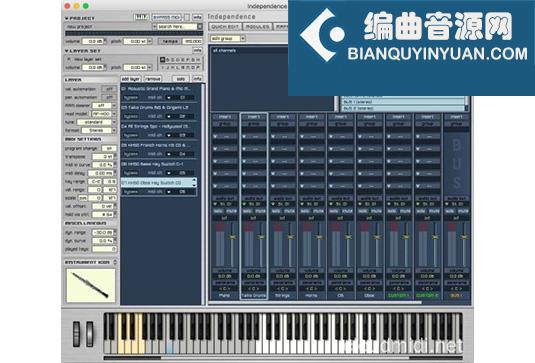The width and height of the screenshot is (535, 363).
Task: Open the format dropdown in Layer section
Action: 99,130
